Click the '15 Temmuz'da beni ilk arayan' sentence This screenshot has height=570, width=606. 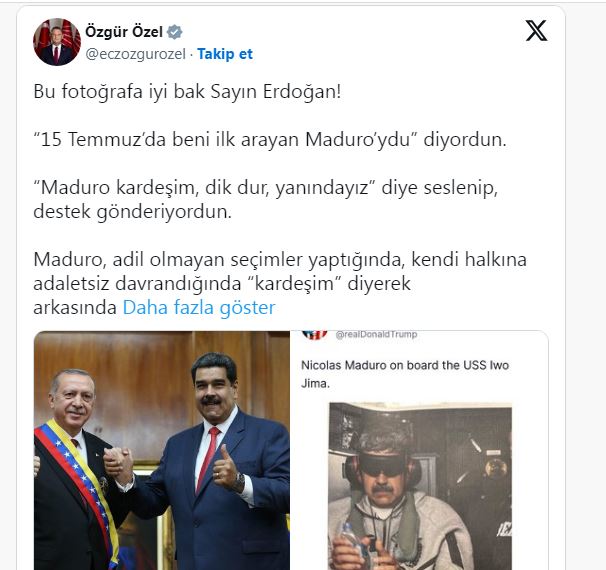tap(269, 140)
